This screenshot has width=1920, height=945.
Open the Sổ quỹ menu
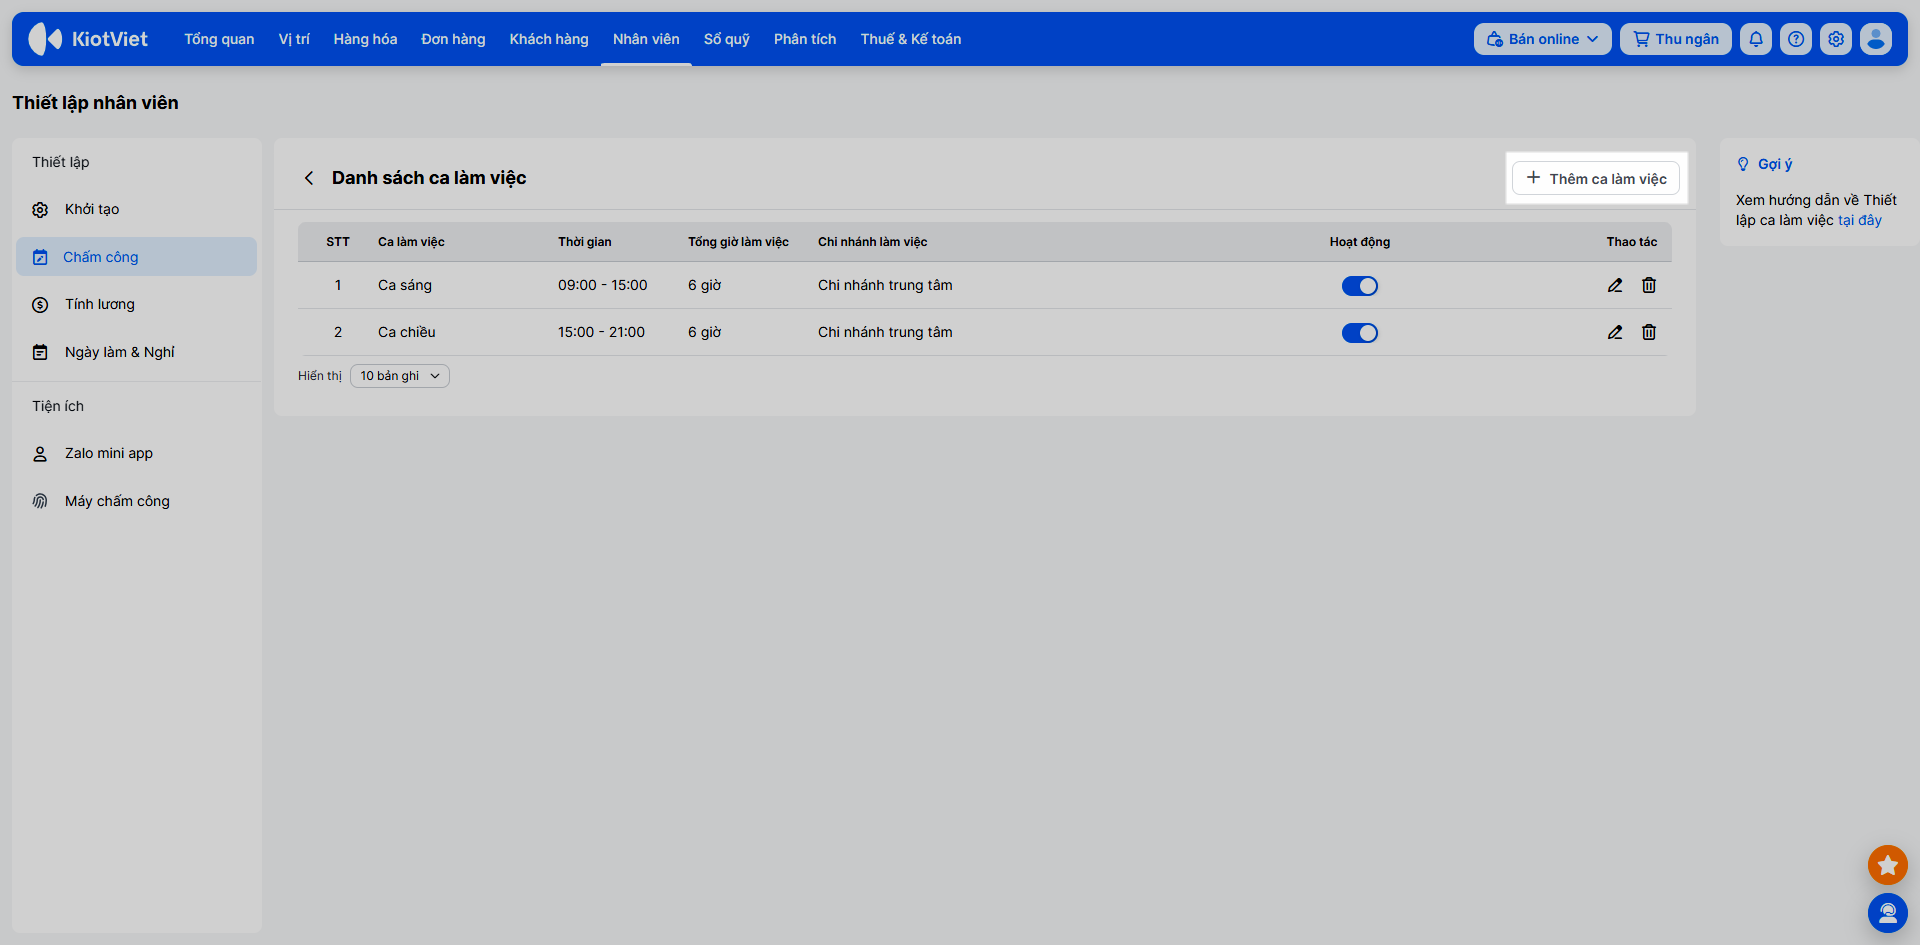pos(727,39)
